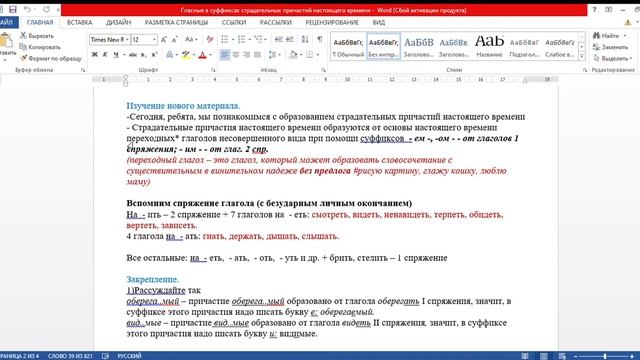The height and width of the screenshot is (360, 640).
Task: Open the font color dropdown arrow
Action: point(211,55)
